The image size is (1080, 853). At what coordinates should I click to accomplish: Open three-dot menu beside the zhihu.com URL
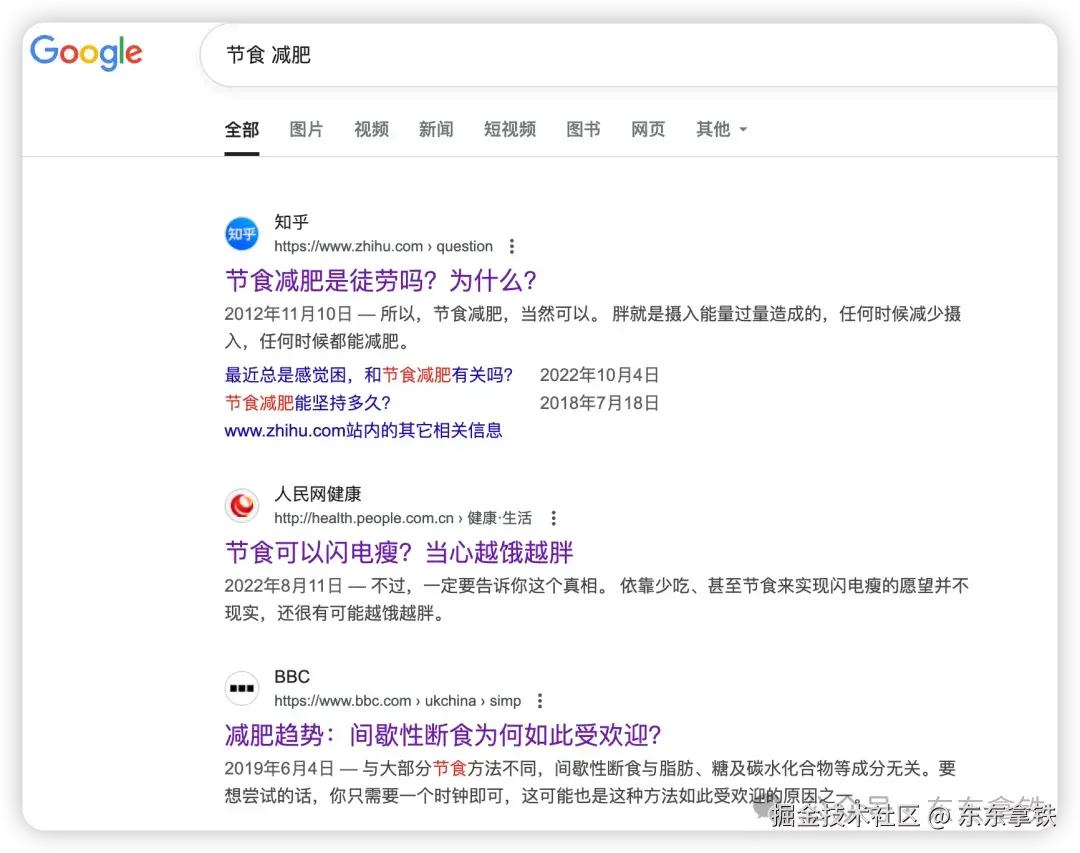click(x=512, y=246)
